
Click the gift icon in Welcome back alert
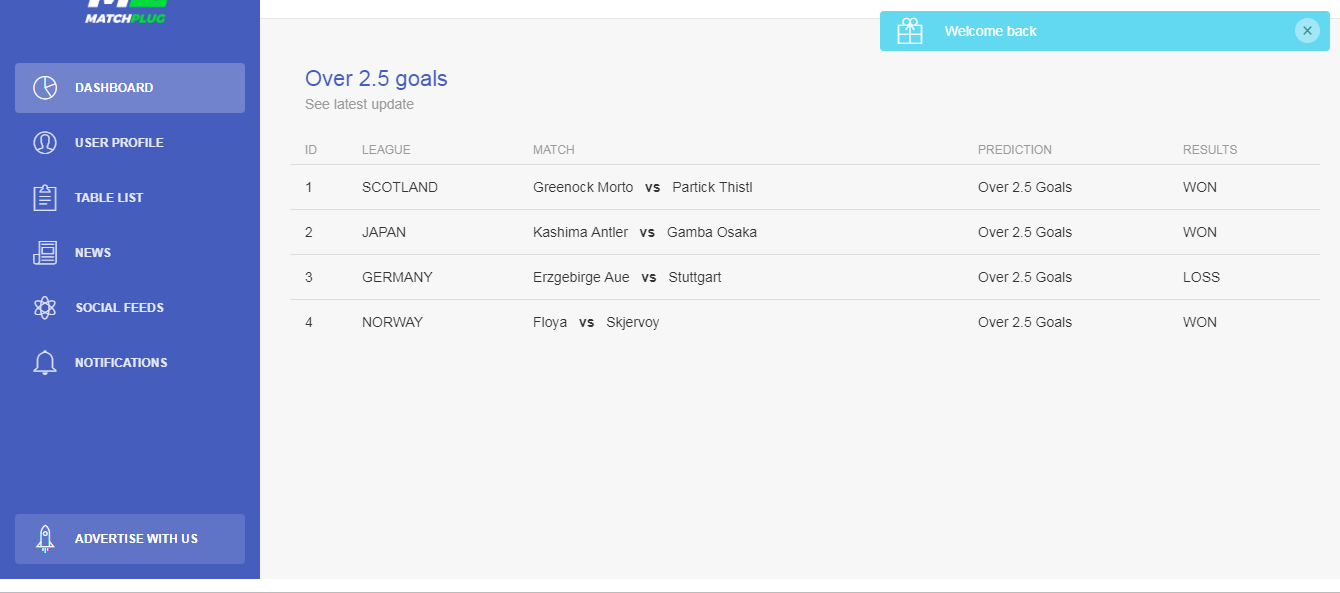tap(910, 31)
